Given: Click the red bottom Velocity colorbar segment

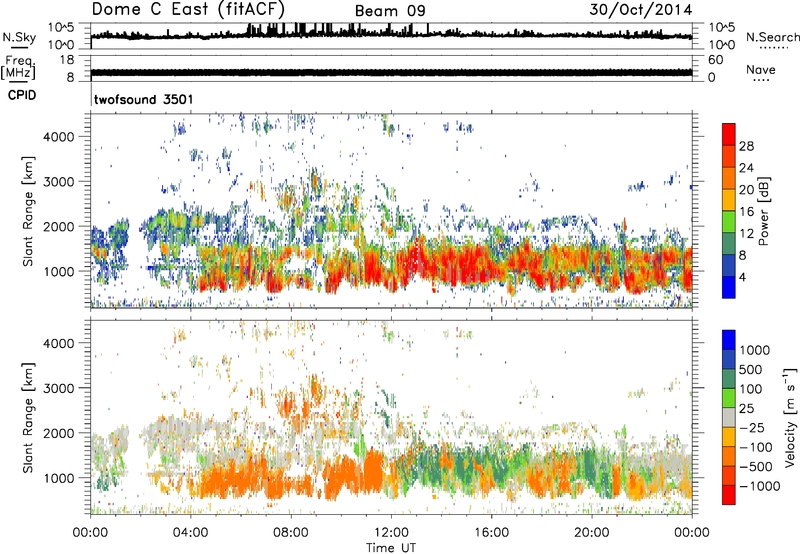Looking at the screenshot, I should coord(729,495).
